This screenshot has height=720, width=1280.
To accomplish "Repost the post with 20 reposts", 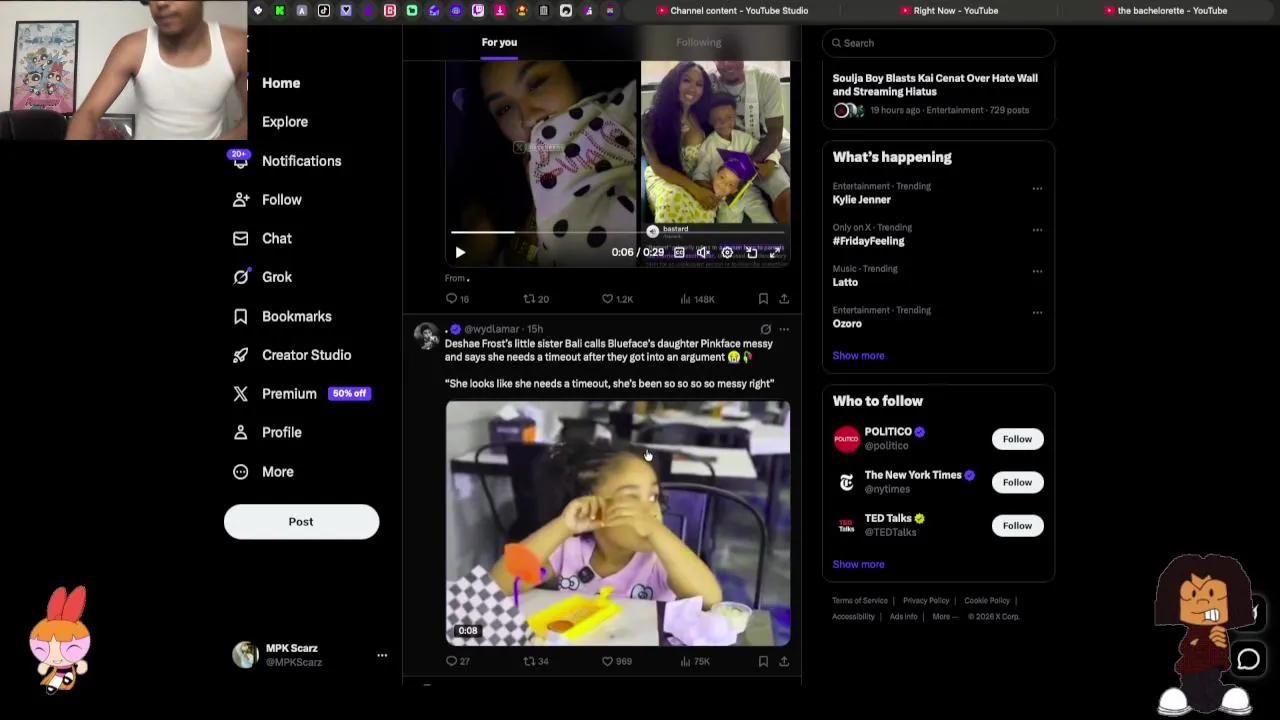I will (536, 299).
